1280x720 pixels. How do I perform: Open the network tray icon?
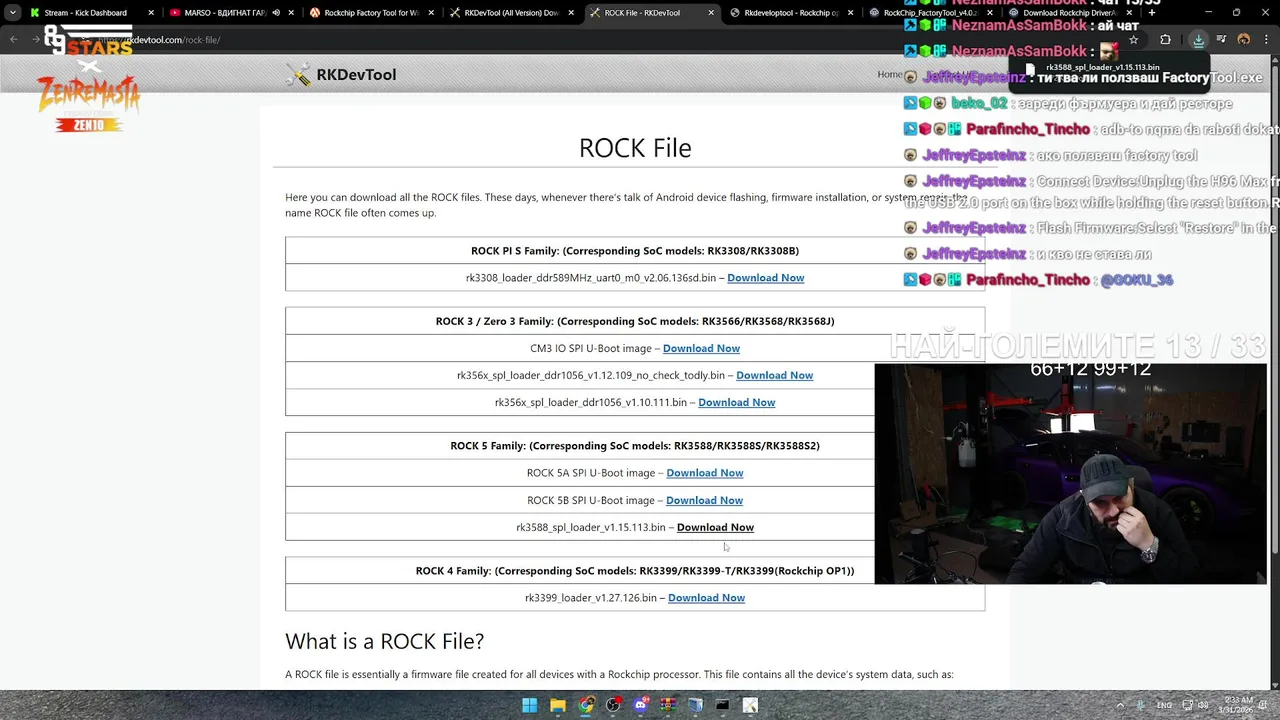pyautogui.click(x=1187, y=705)
